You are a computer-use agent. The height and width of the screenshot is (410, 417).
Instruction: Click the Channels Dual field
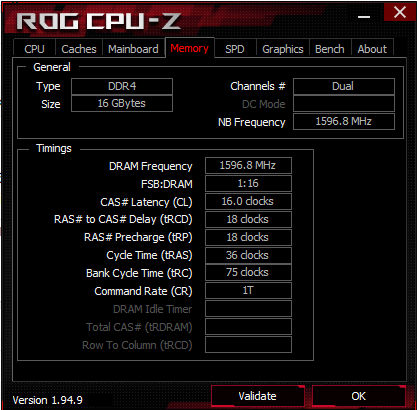pyautogui.click(x=344, y=86)
